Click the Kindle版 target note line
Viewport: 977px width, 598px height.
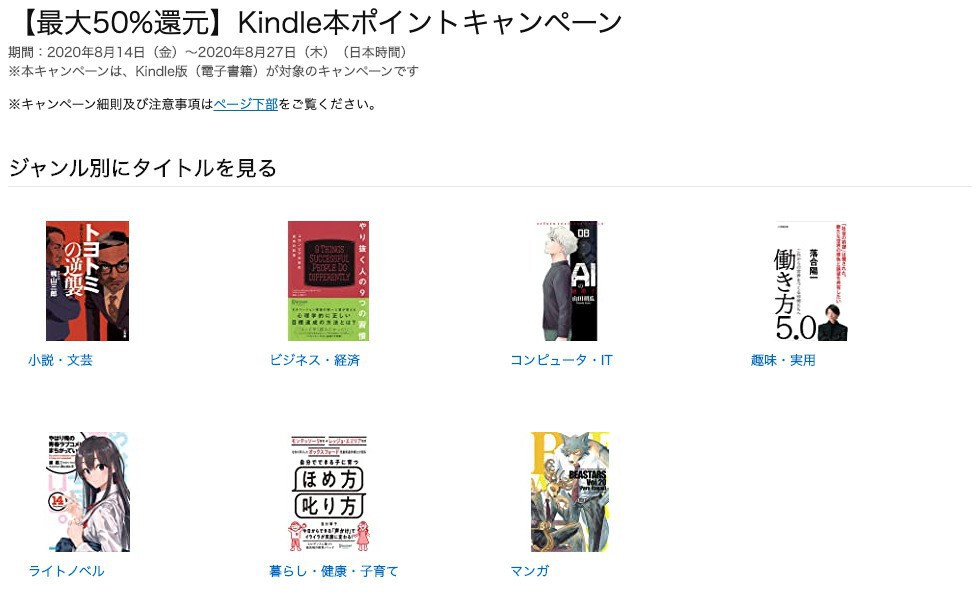tap(213, 71)
